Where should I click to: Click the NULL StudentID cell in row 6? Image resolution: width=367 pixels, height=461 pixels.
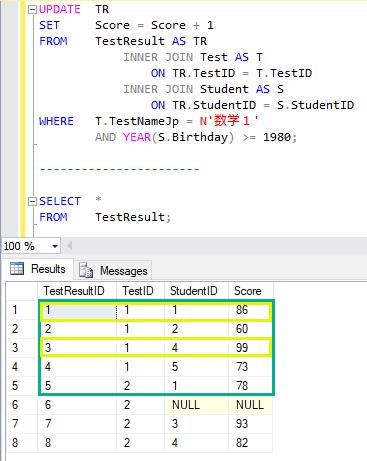[196, 405]
